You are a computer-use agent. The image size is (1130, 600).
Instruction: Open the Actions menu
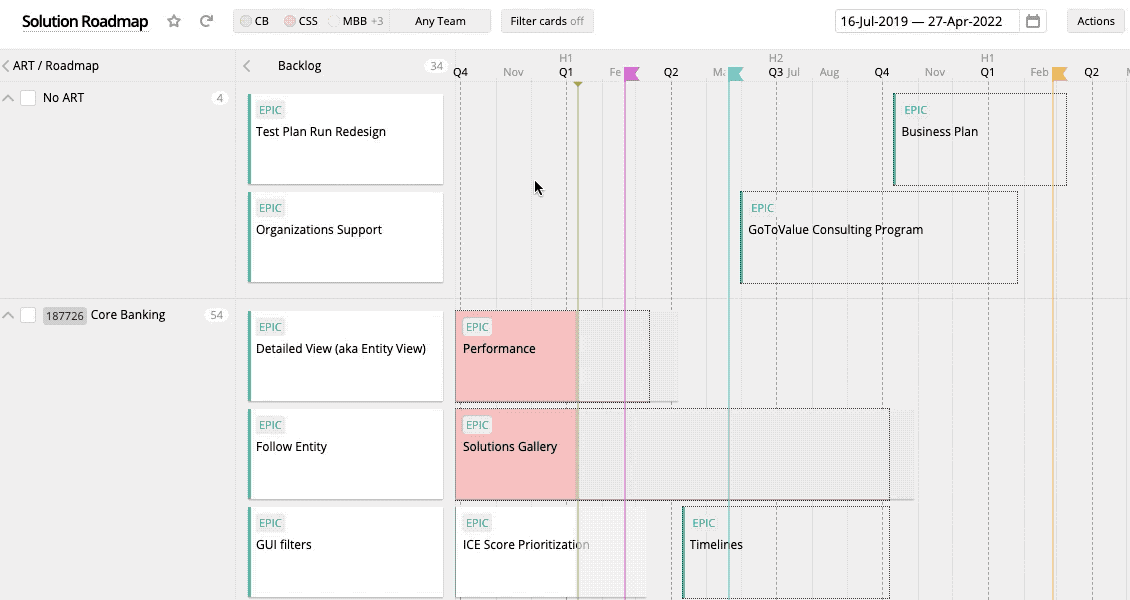click(1095, 20)
